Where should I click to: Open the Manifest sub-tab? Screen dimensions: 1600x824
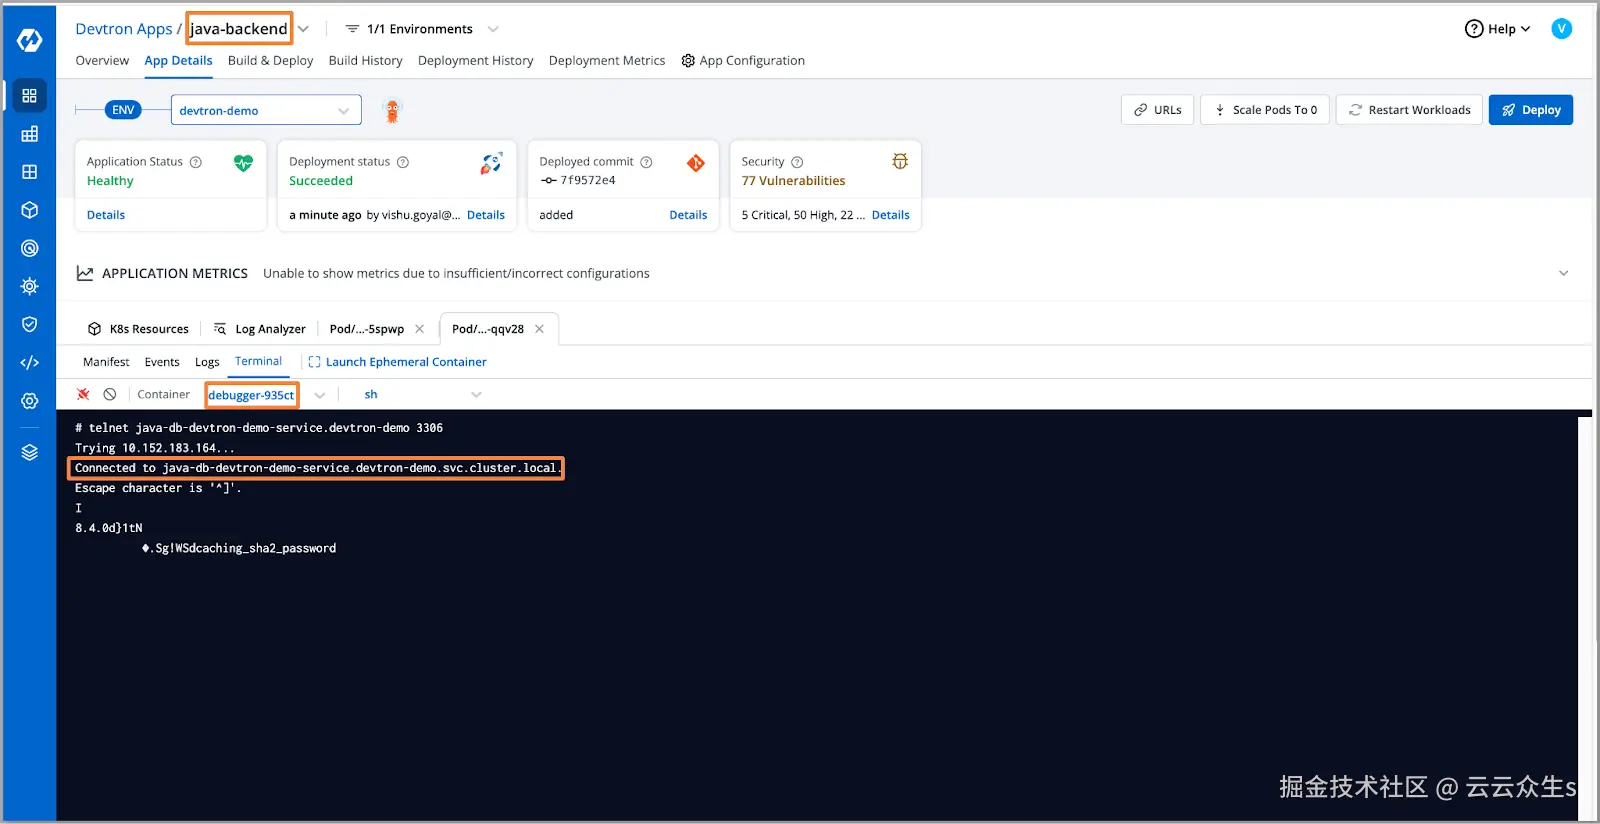(106, 362)
